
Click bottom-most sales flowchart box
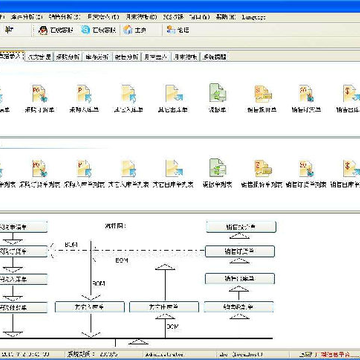point(239,307)
